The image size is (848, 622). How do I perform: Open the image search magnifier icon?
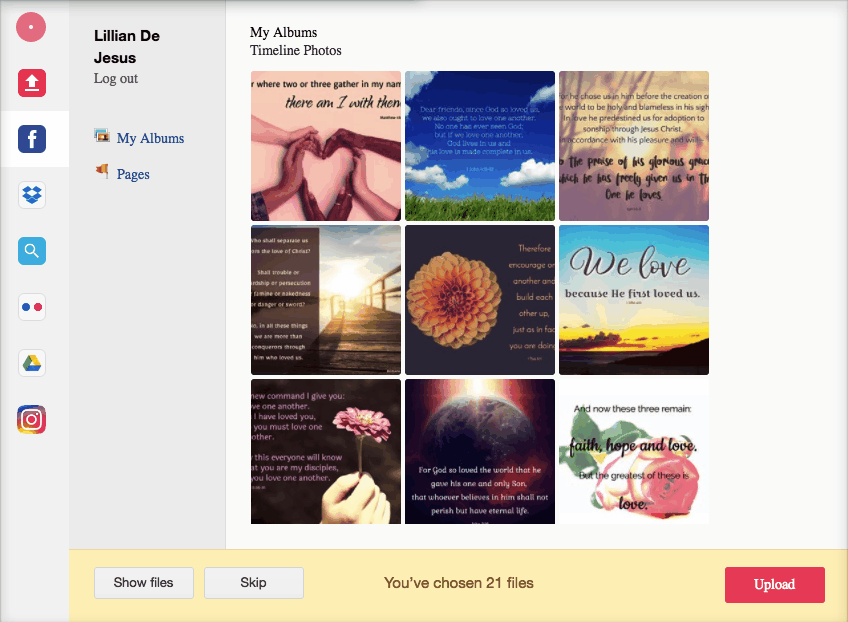point(32,251)
